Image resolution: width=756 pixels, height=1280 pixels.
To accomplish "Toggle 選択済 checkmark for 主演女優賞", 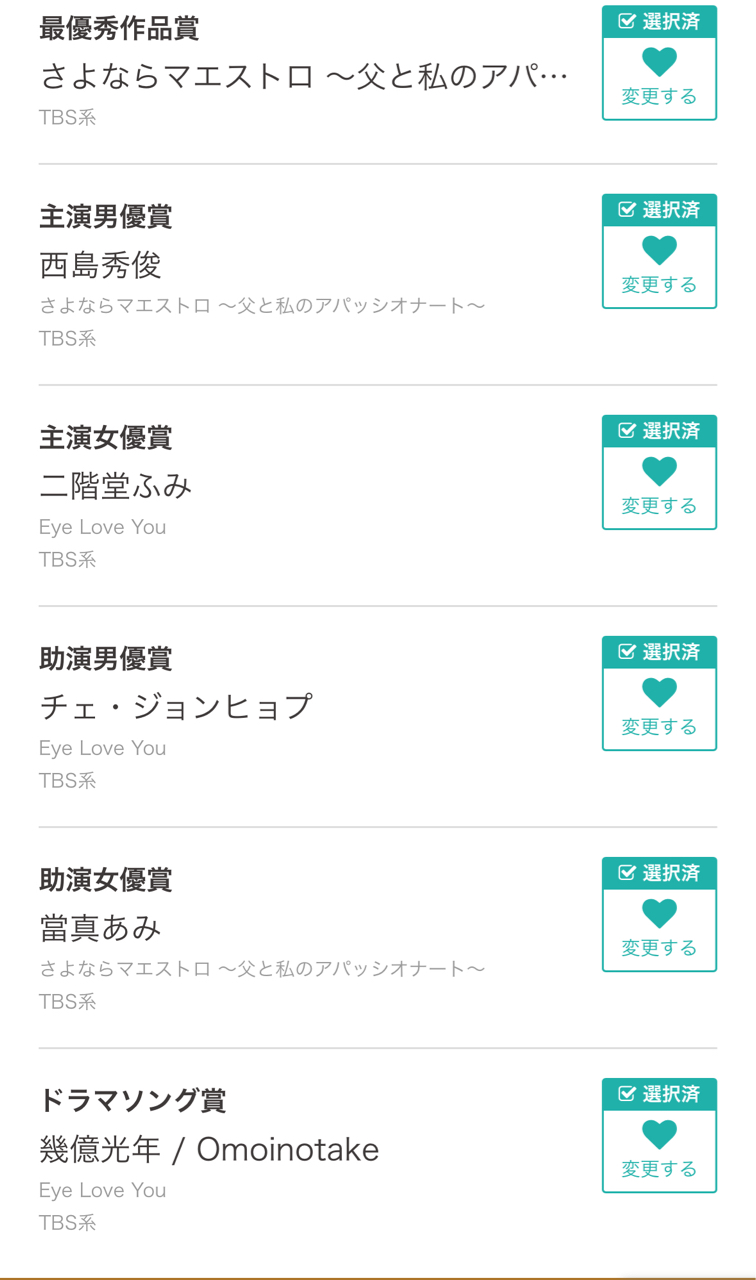I will tap(628, 431).
